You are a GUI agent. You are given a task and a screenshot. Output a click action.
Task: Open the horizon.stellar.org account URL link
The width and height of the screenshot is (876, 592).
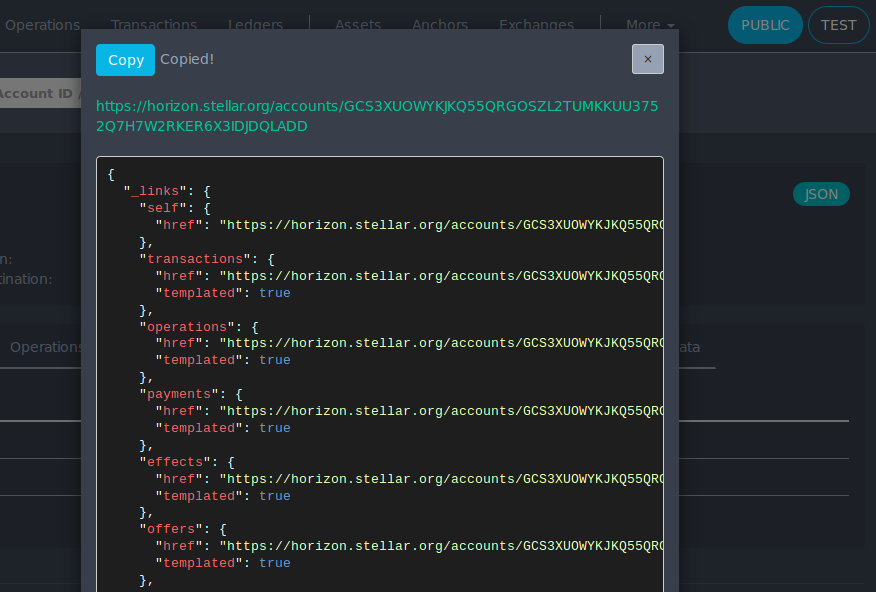pyautogui.click(x=377, y=116)
